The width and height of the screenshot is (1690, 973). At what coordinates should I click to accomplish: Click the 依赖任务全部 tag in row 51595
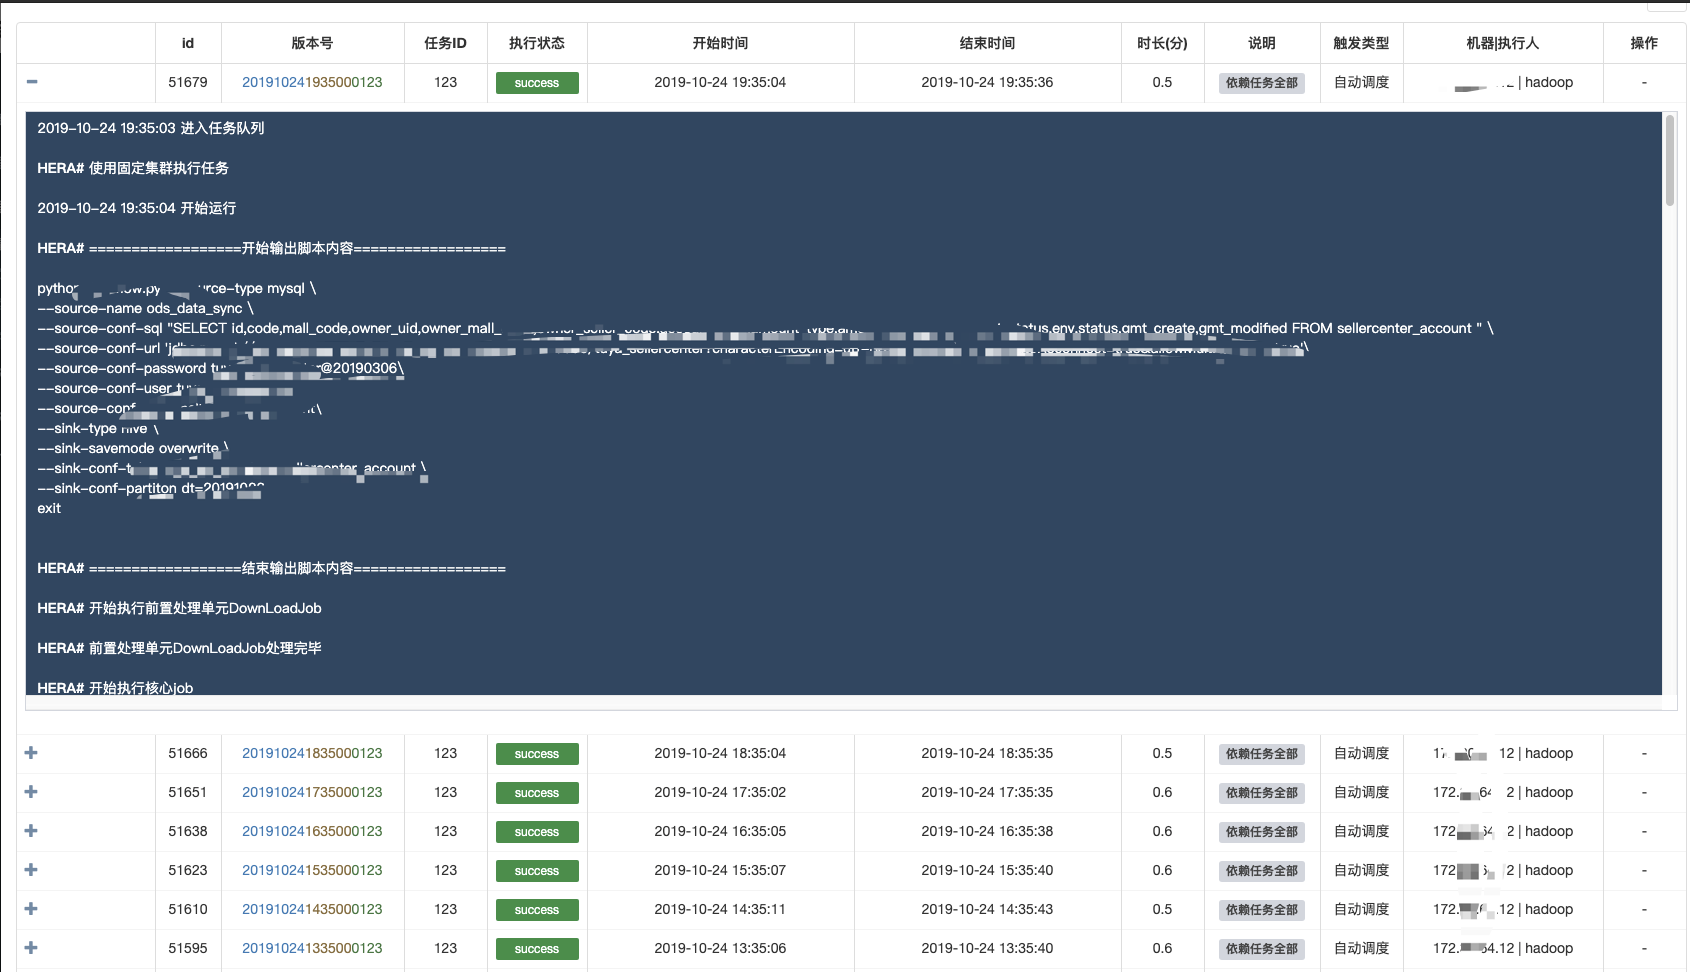click(x=1262, y=949)
